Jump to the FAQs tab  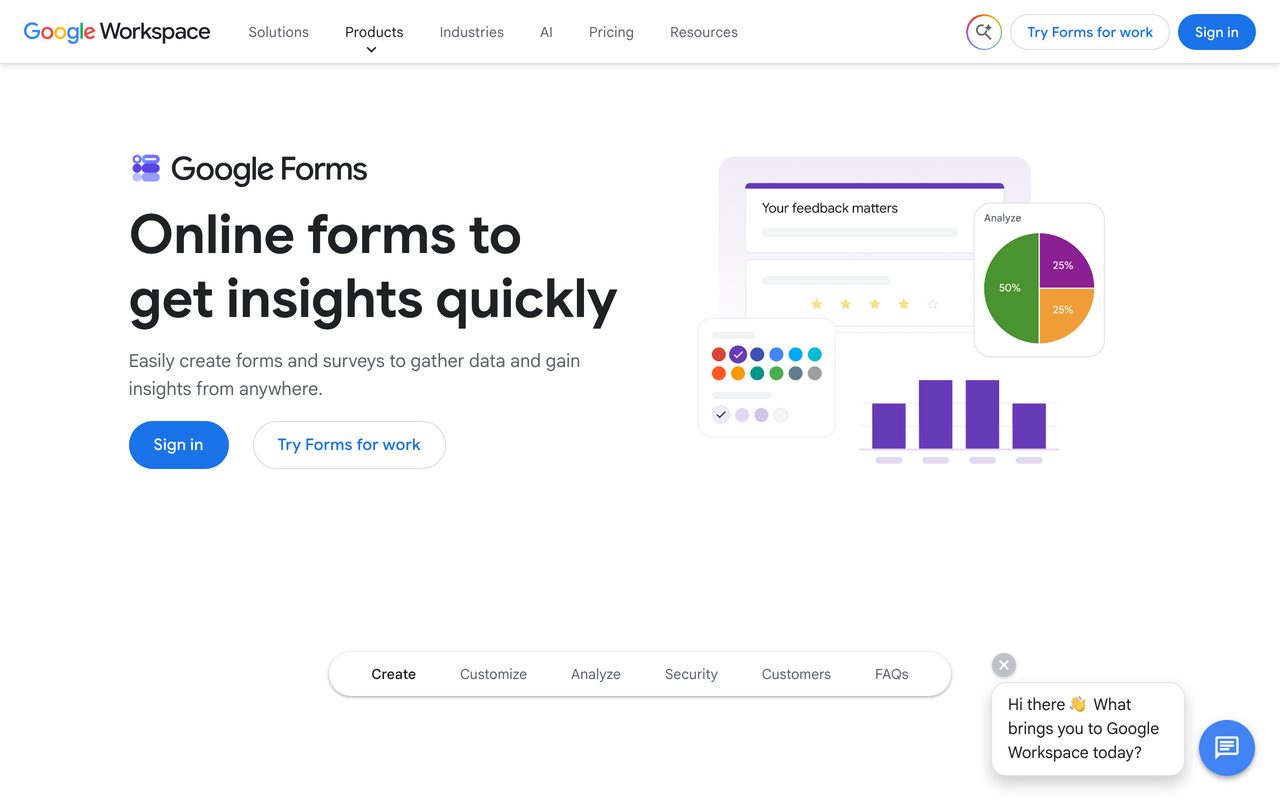point(892,674)
